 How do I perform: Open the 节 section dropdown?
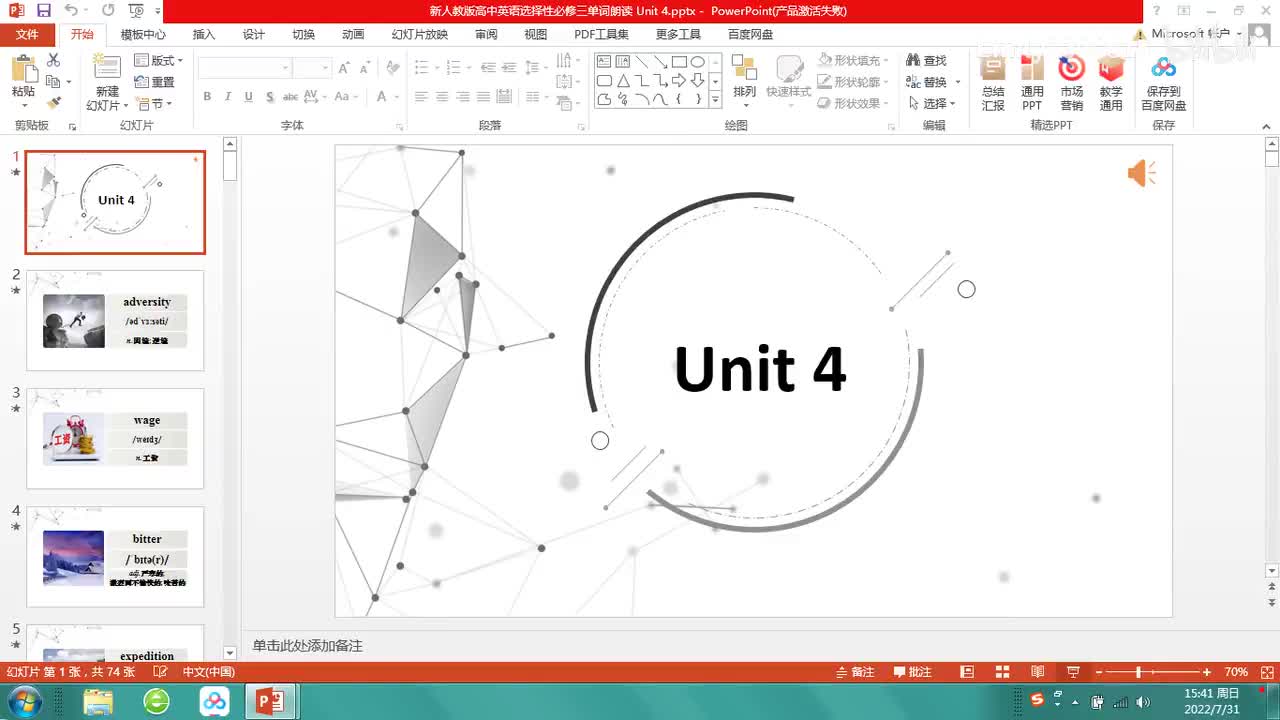point(154,104)
